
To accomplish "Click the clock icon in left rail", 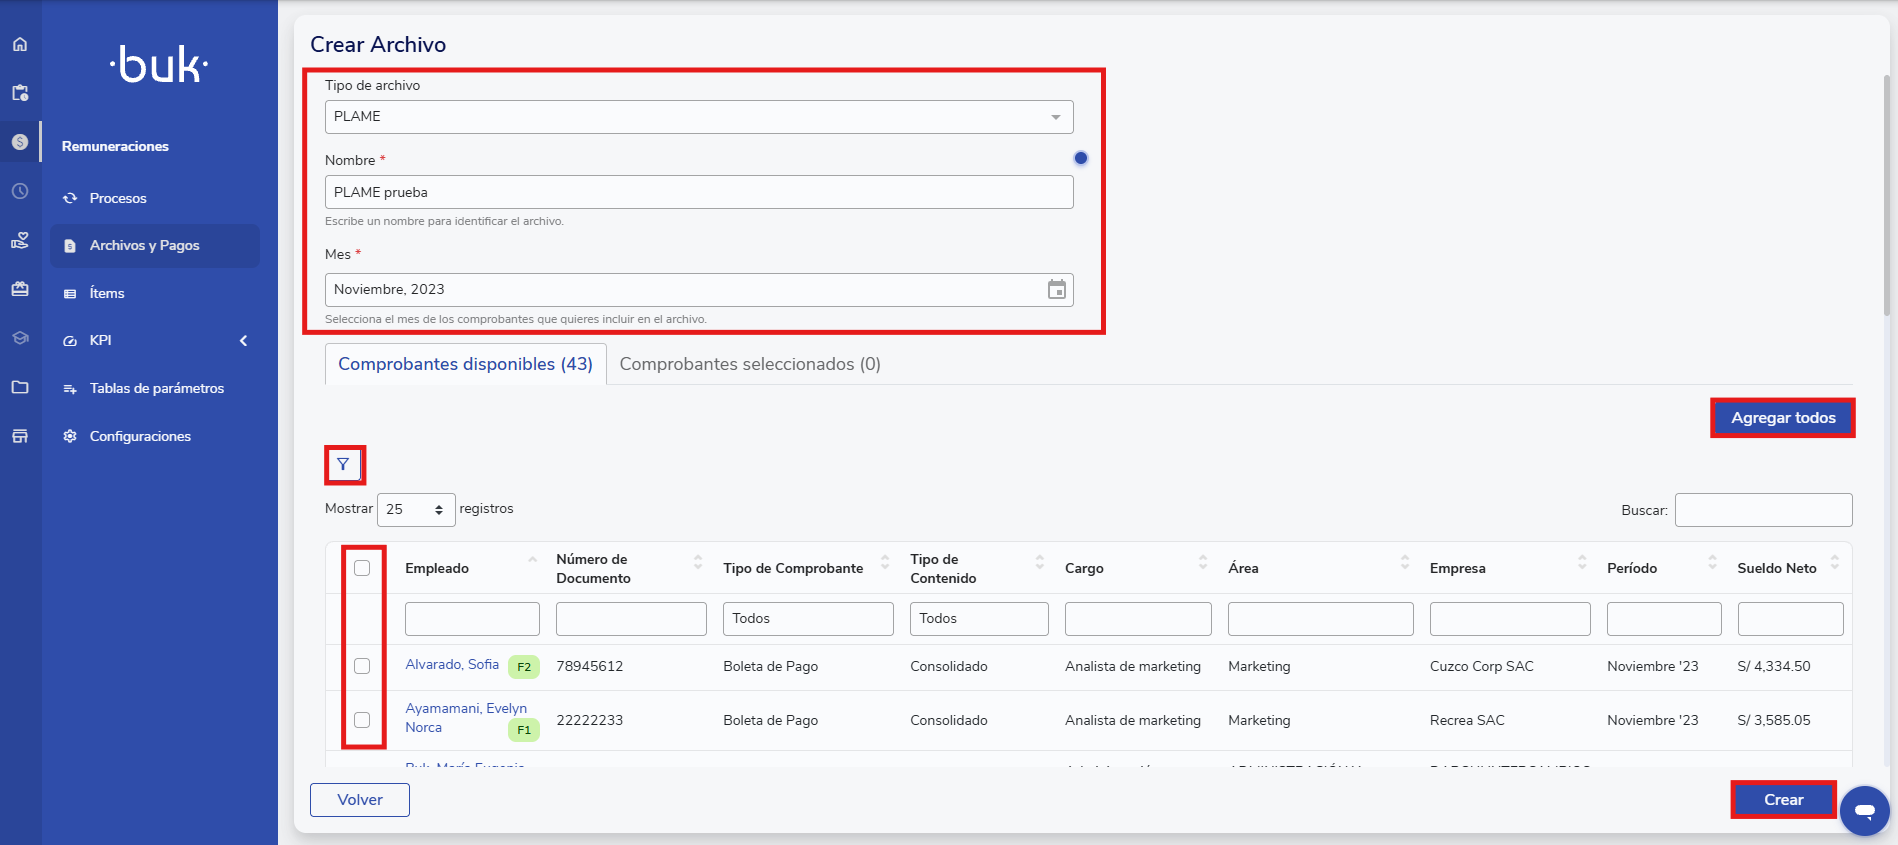I will pos(20,191).
